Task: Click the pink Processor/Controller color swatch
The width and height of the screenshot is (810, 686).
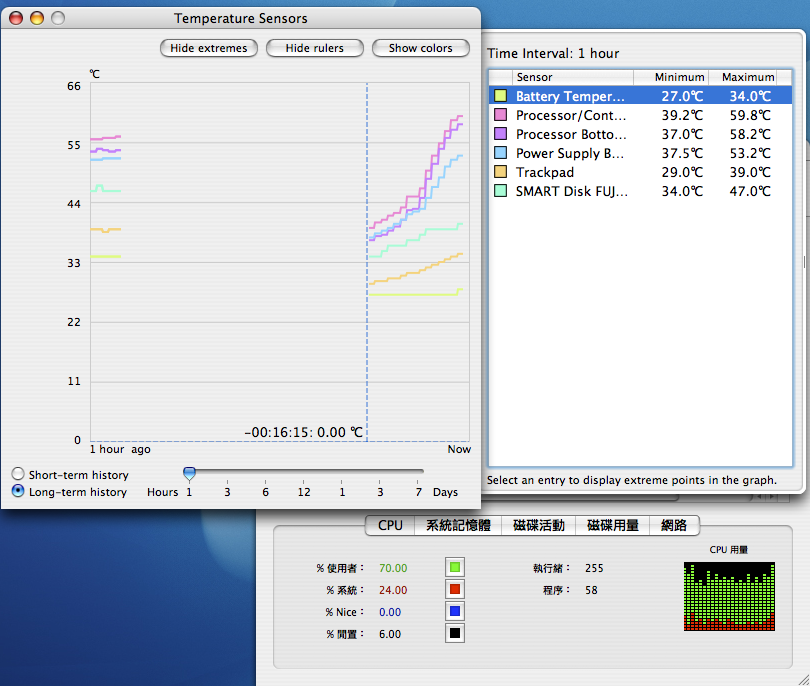Action: coord(501,115)
